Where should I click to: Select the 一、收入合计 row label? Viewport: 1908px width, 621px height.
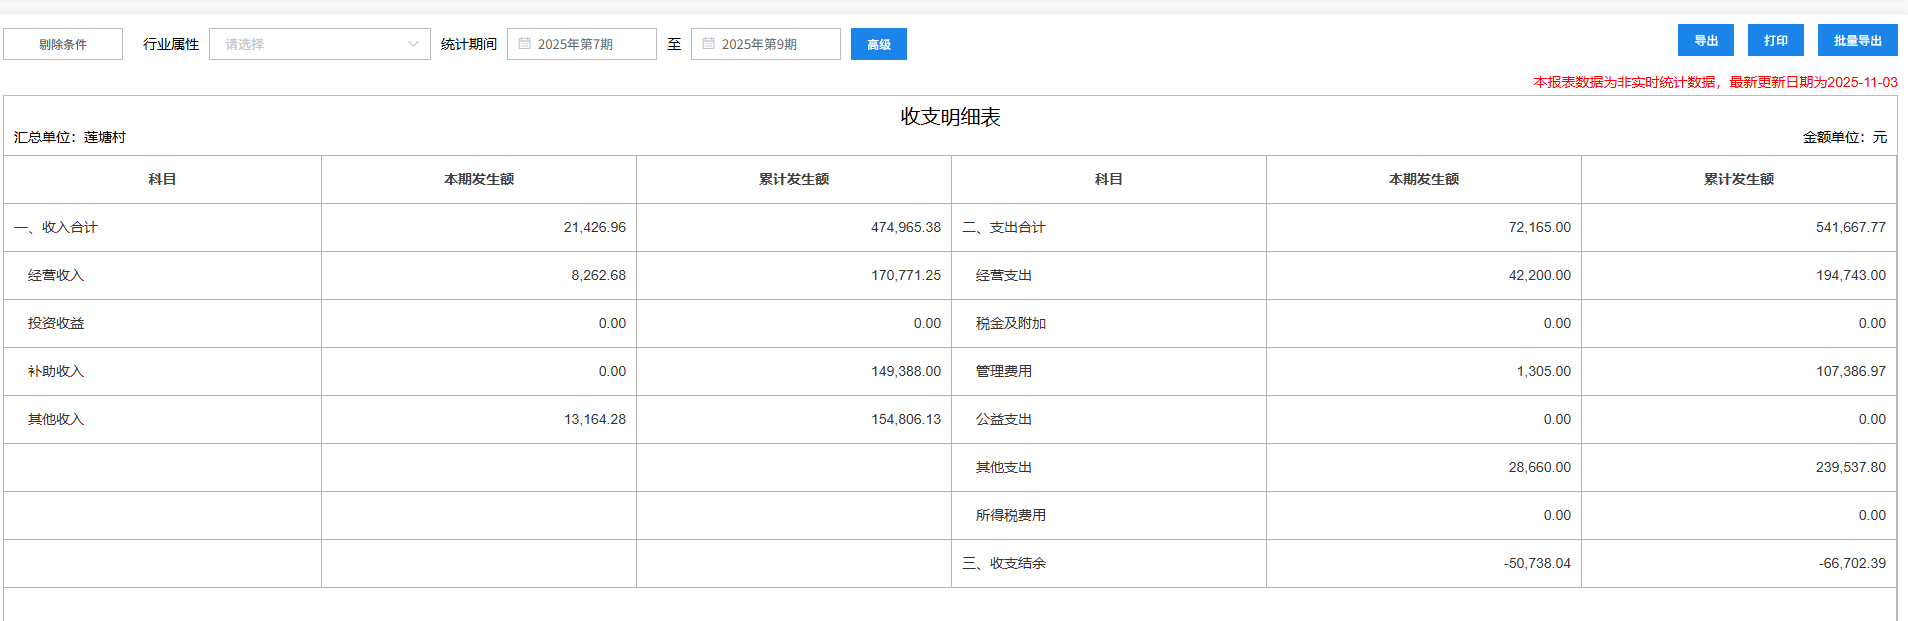click(56, 227)
